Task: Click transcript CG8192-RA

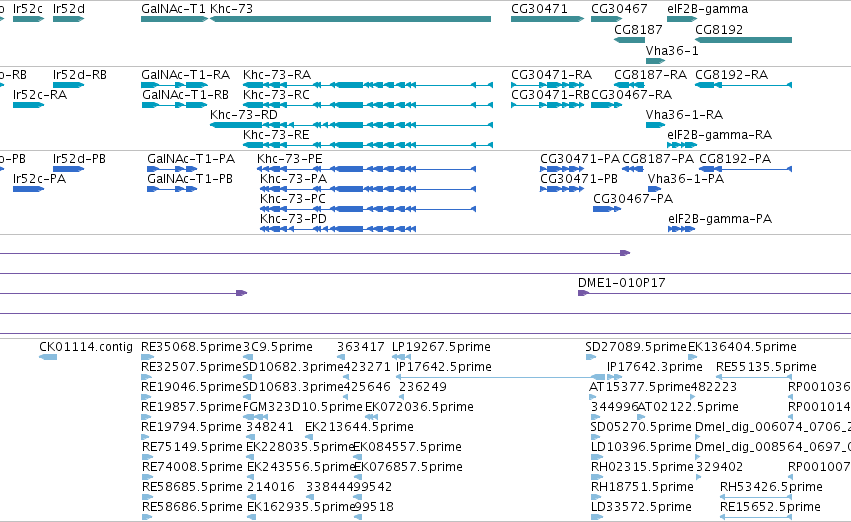Action: [744, 85]
